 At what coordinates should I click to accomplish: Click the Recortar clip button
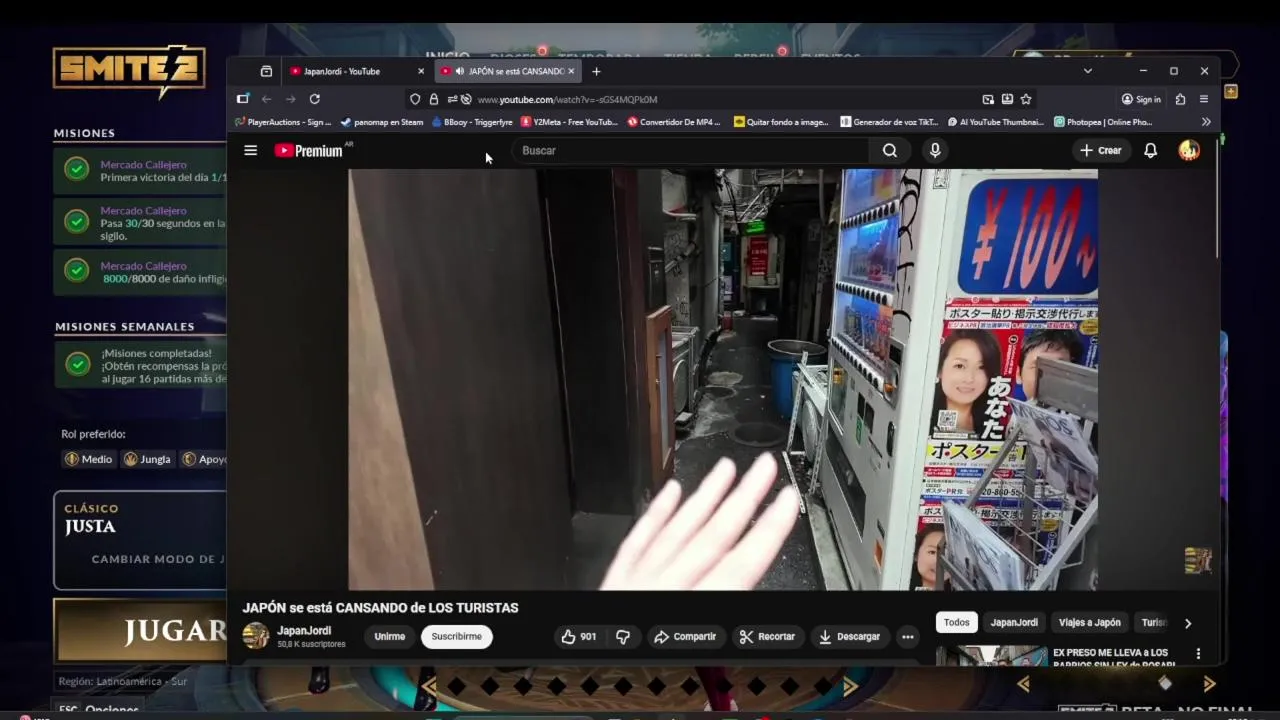tap(767, 636)
